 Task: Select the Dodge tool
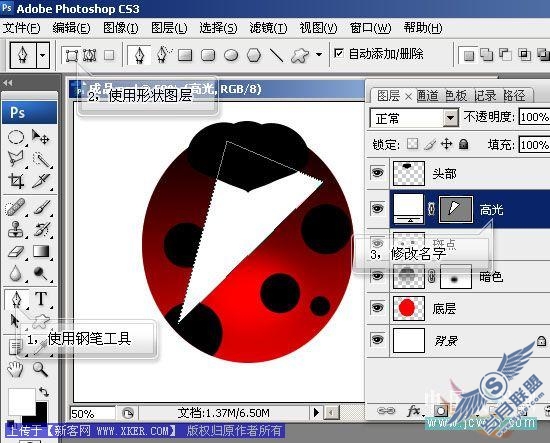click(x=41, y=274)
